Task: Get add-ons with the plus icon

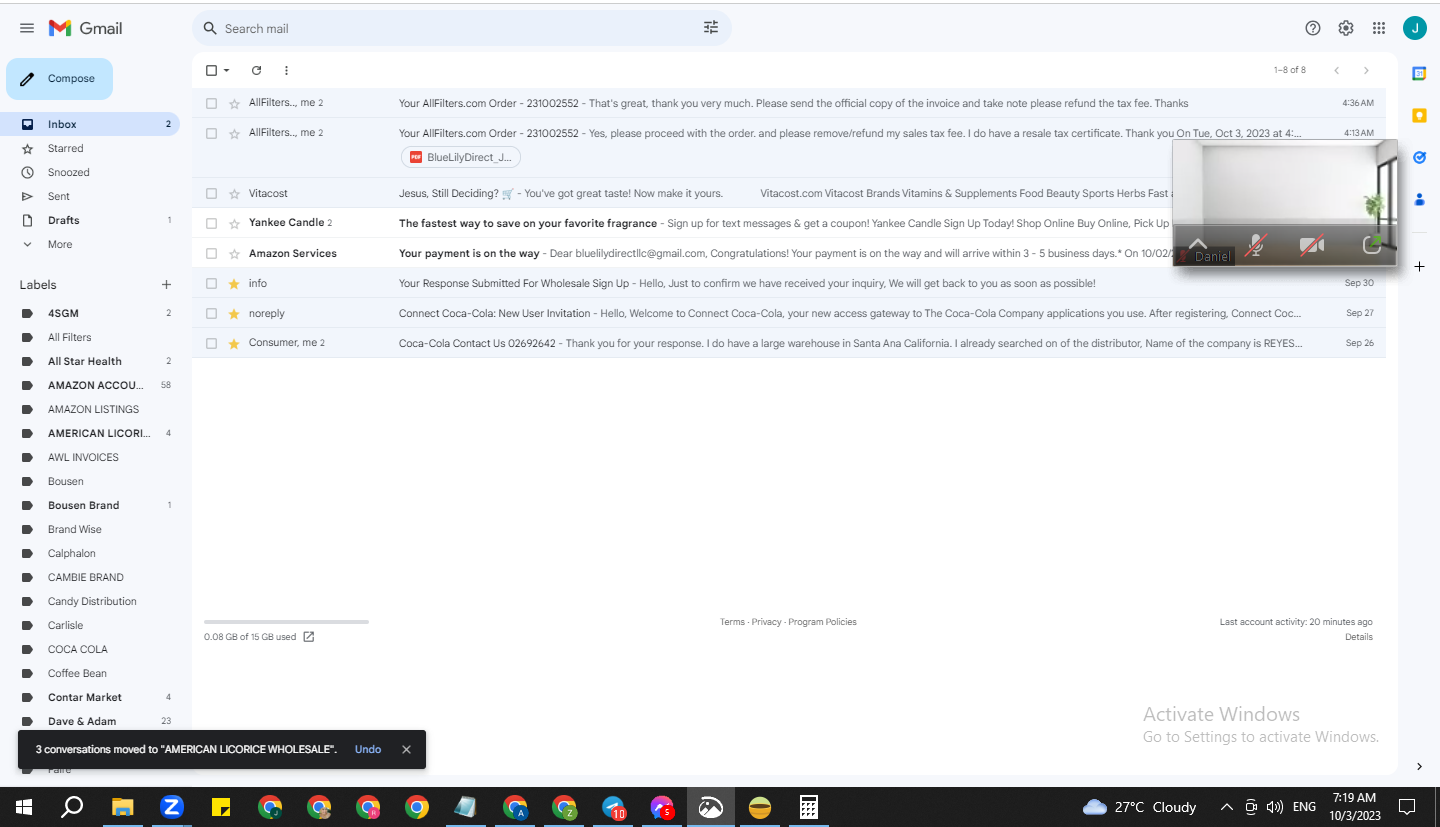Action: (1419, 266)
